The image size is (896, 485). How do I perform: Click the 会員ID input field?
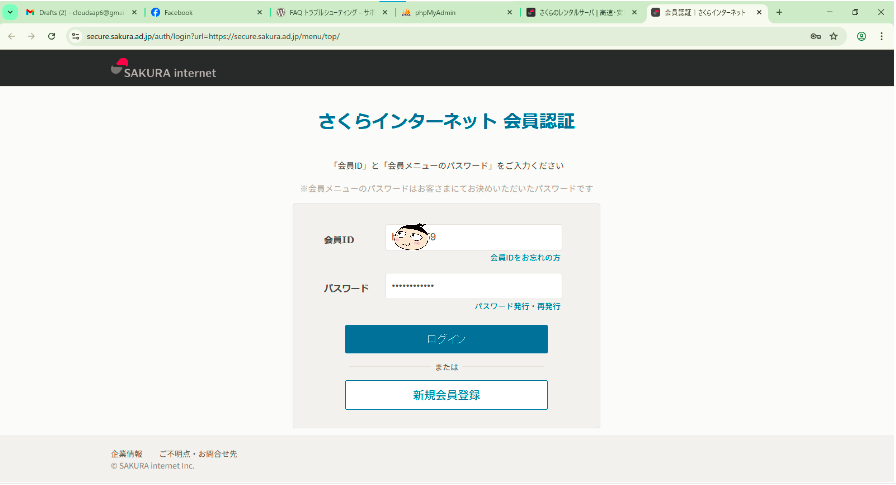coord(474,237)
